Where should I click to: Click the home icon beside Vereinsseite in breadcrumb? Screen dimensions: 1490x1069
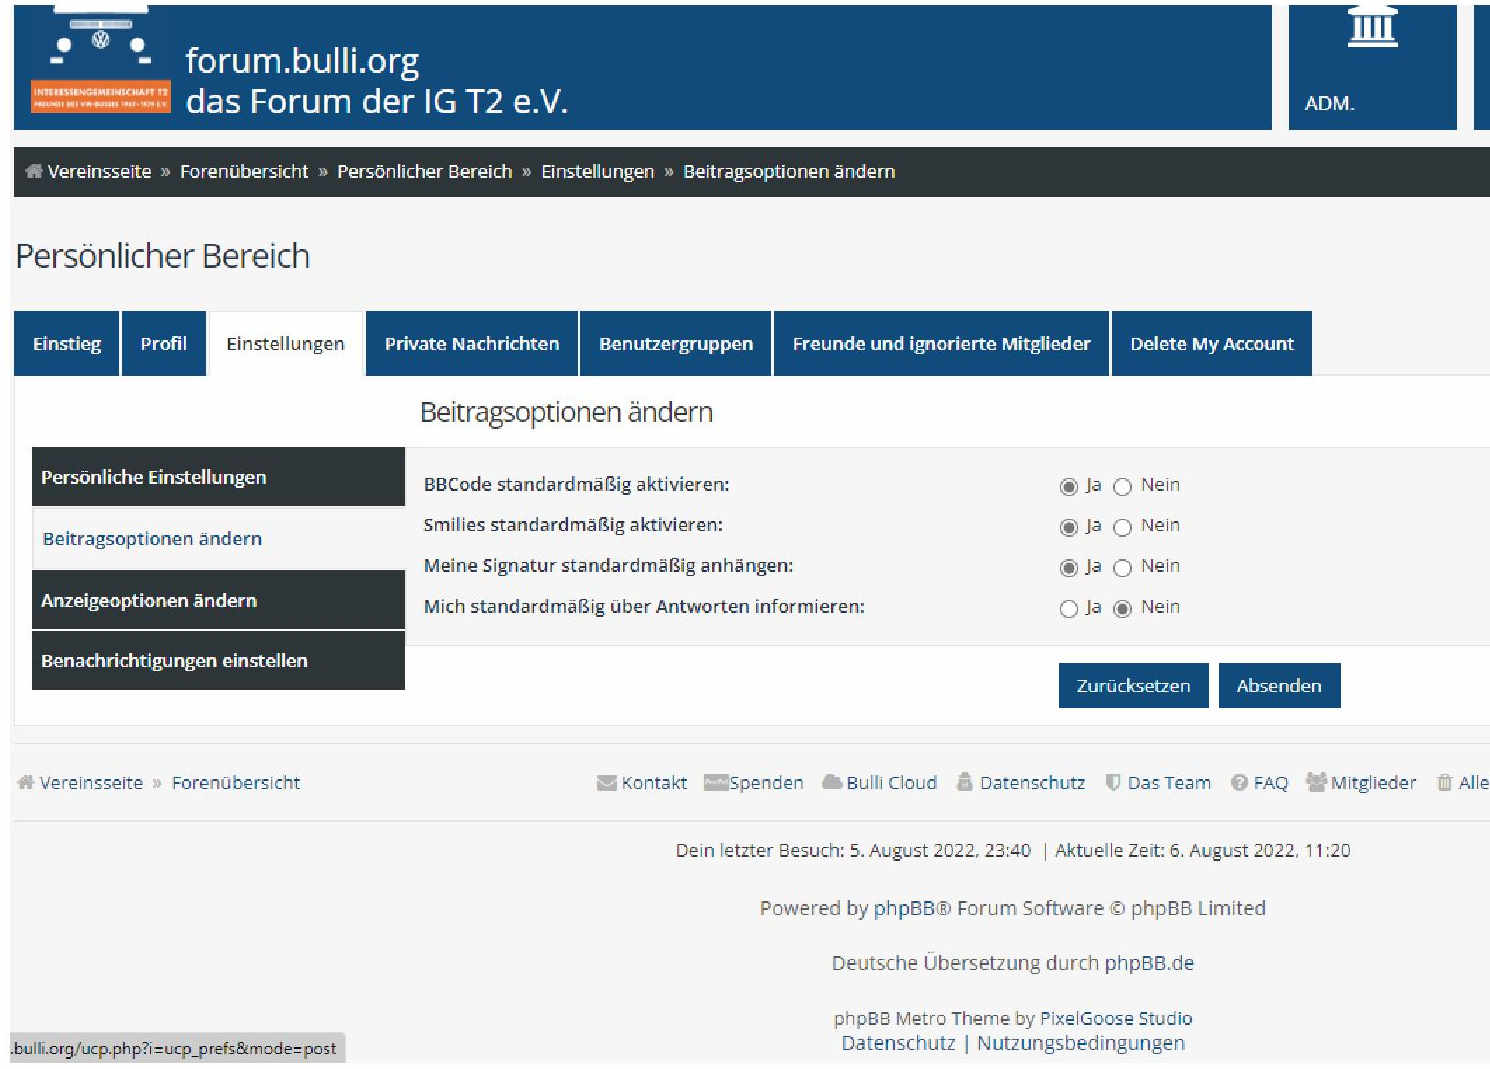pyautogui.click(x=34, y=171)
